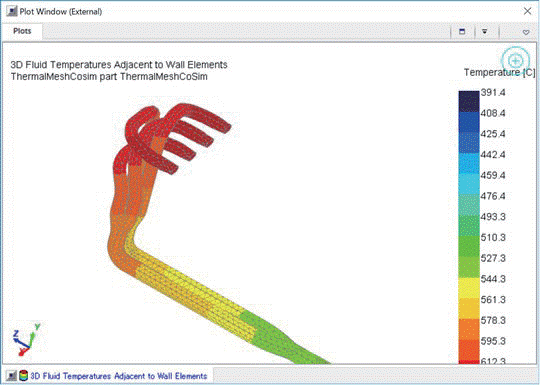This screenshot has height=385, width=540.
Task: Open the black triangle plot options menu
Action: [485, 32]
